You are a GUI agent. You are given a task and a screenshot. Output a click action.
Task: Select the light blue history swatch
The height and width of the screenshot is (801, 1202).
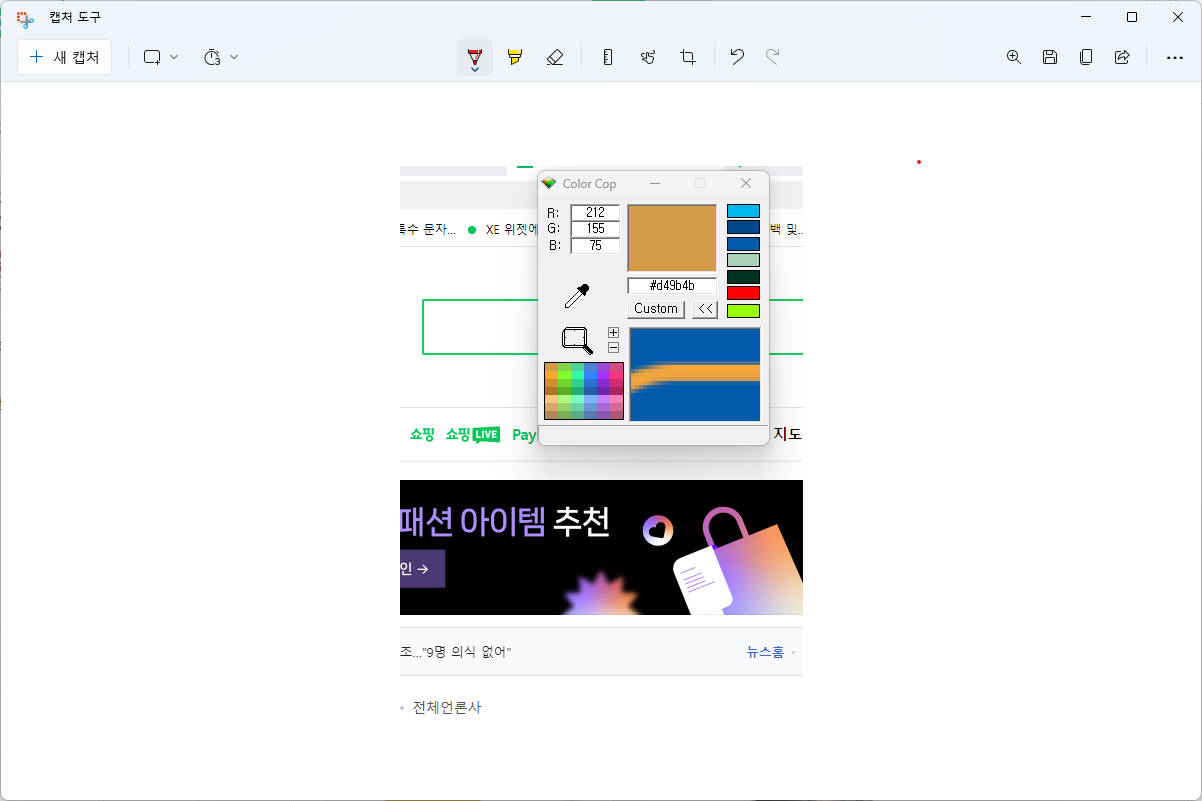coord(743,211)
